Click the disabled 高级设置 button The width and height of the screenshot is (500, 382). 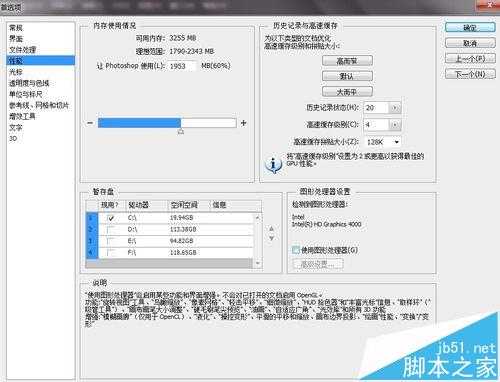(318, 264)
